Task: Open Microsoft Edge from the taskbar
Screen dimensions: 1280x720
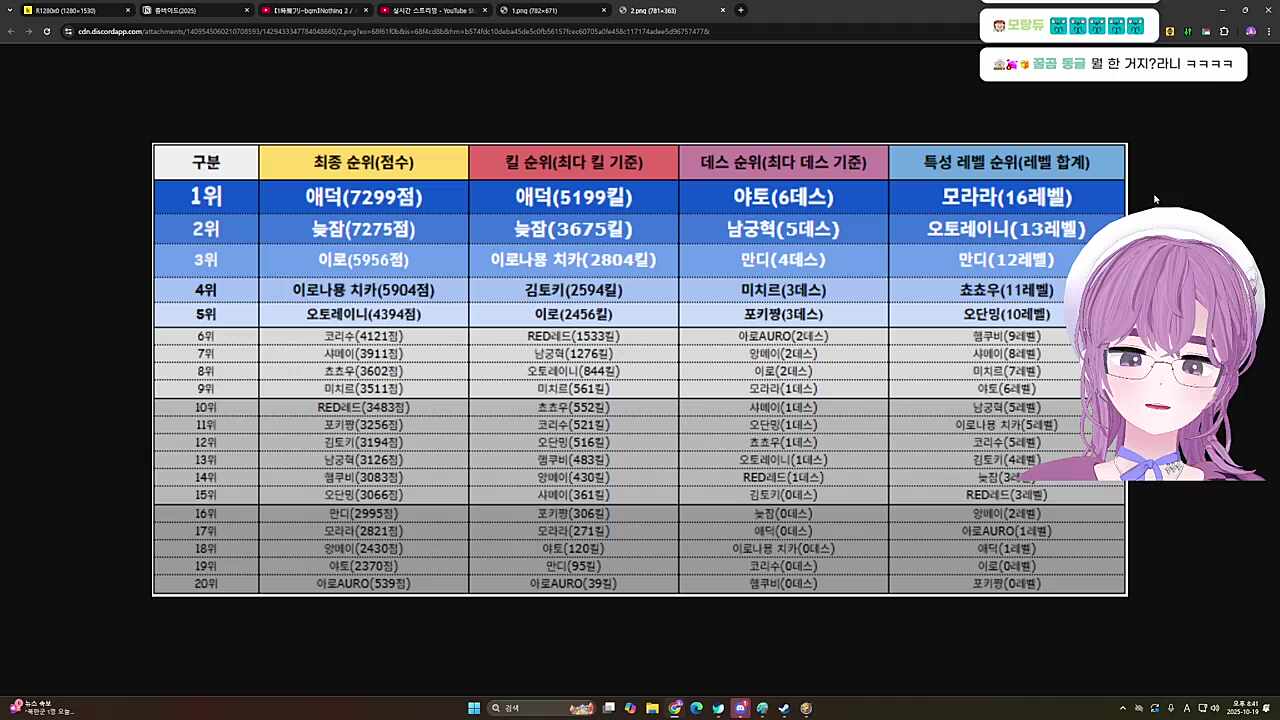Action: tap(696, 708)
